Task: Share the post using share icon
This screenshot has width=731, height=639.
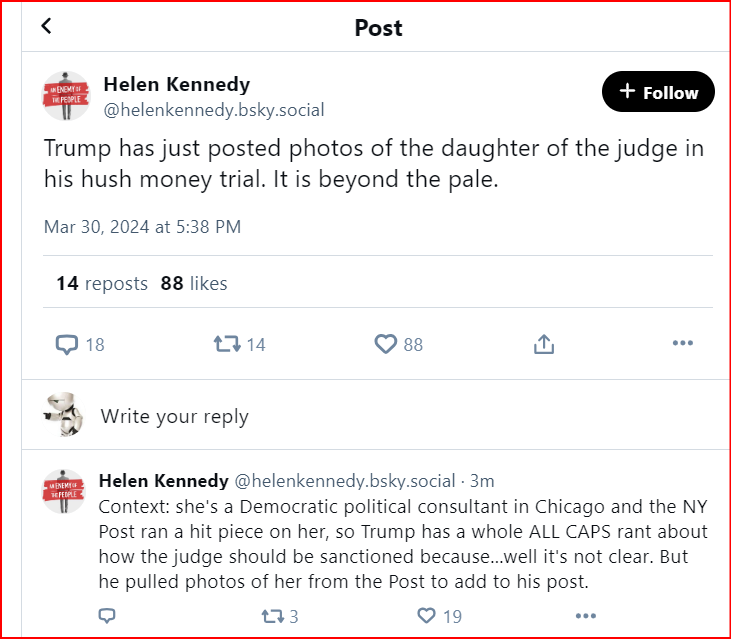Action: point(544,344)
